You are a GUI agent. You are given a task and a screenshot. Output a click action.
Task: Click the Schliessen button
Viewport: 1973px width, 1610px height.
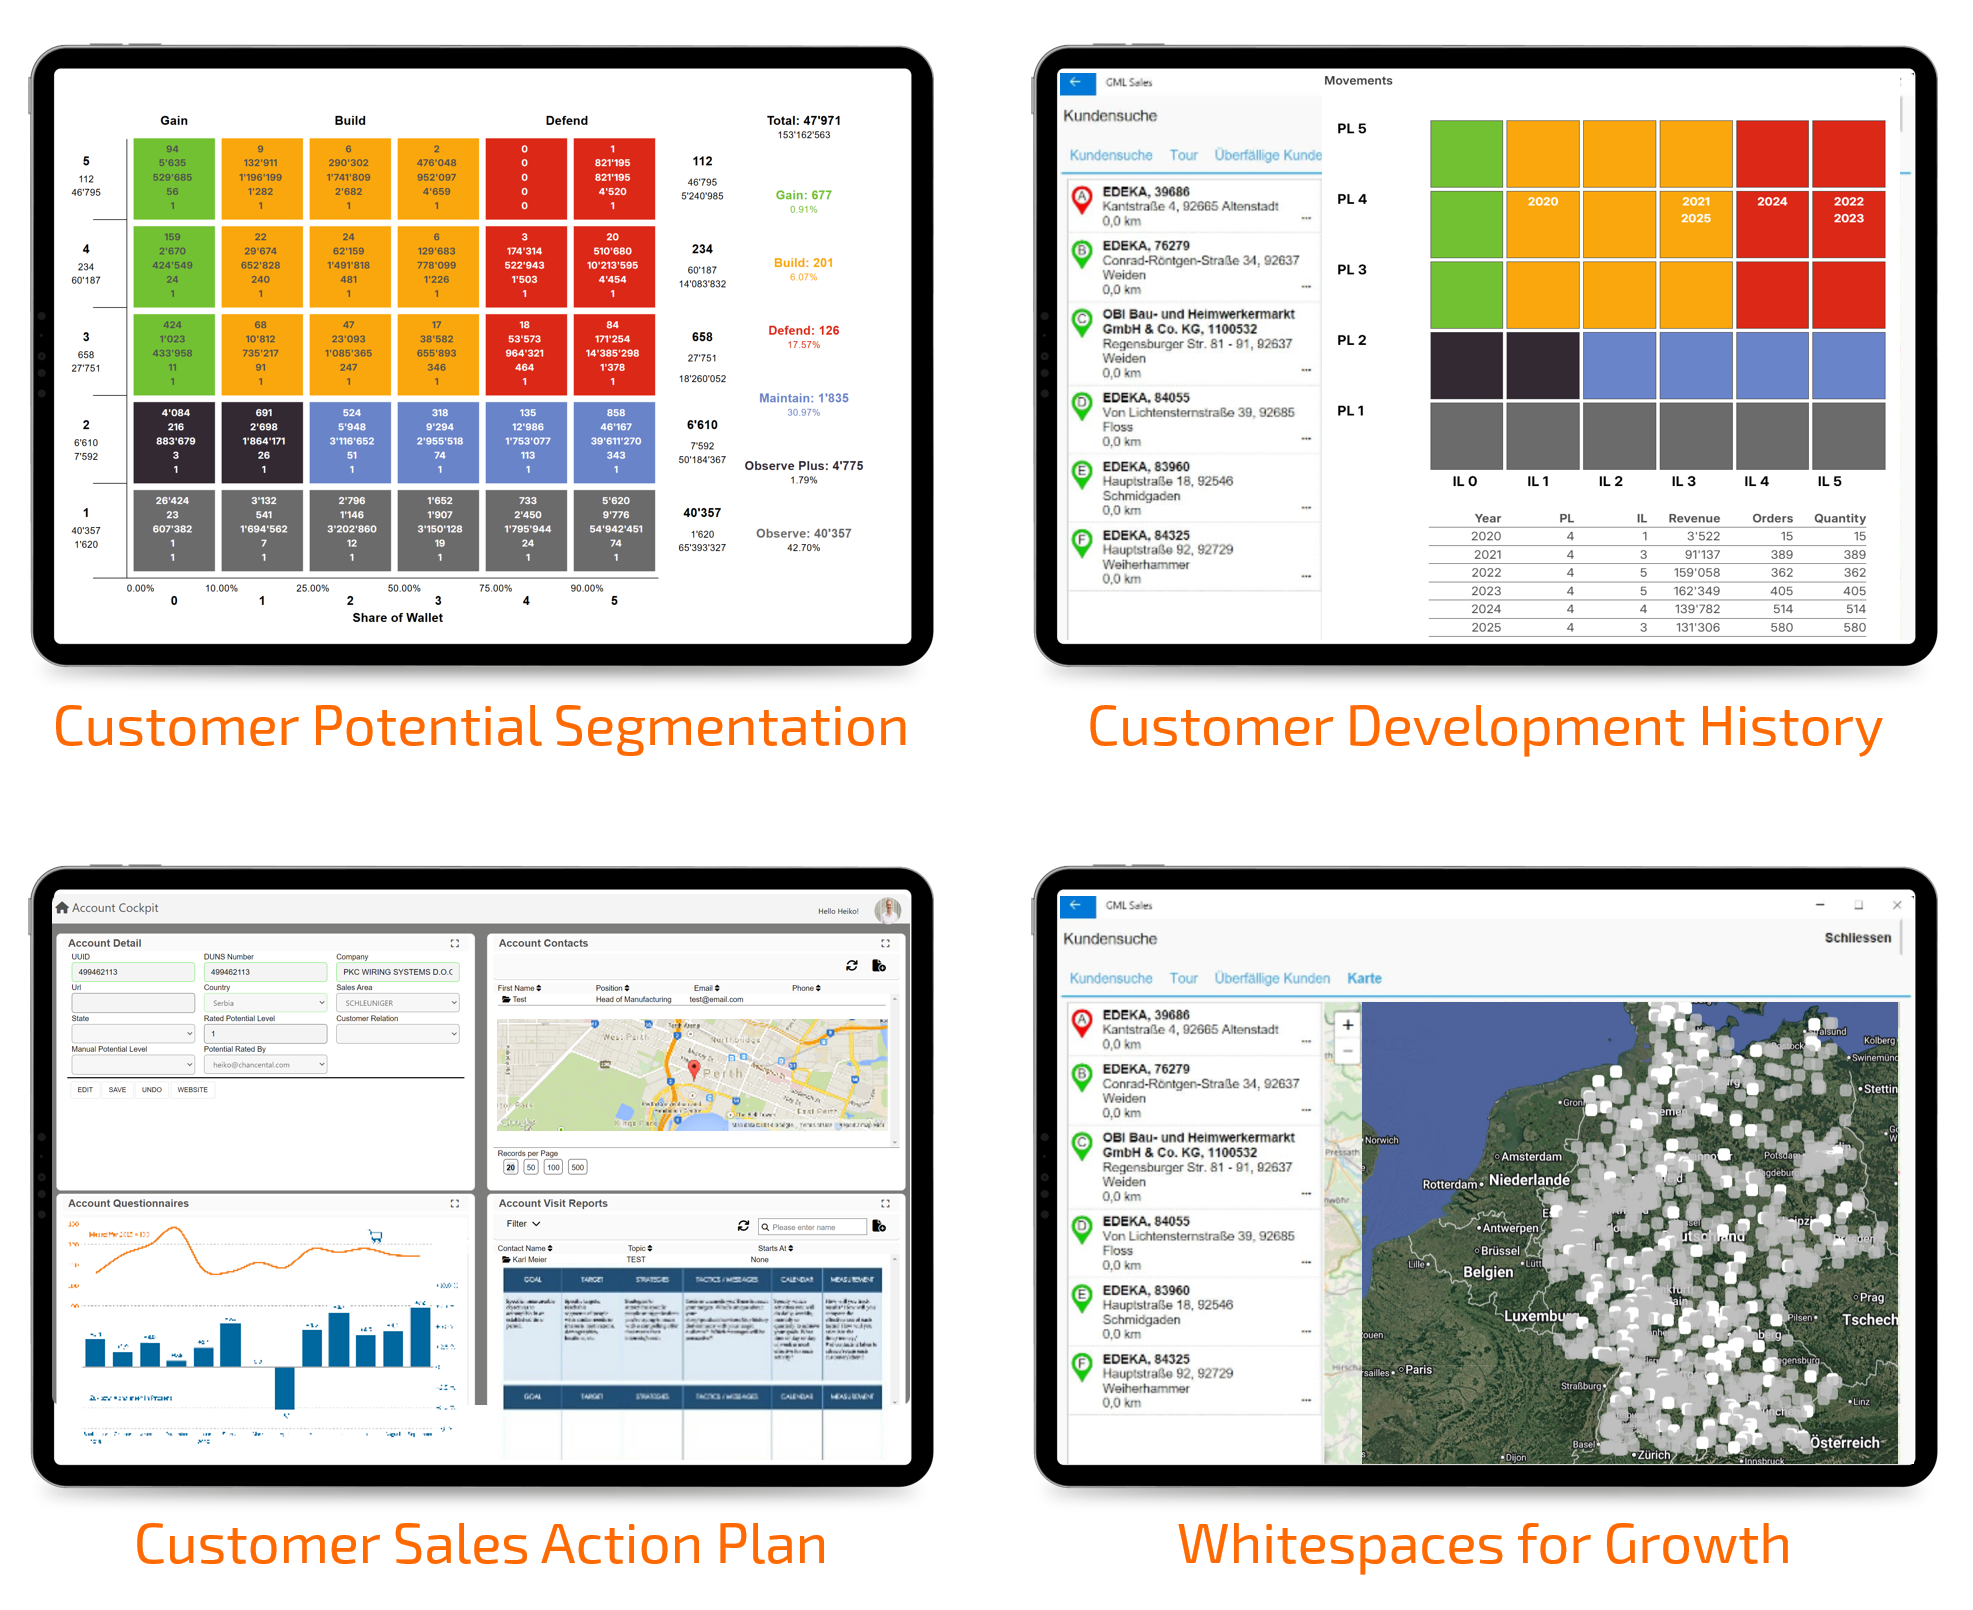point(1857,938)
